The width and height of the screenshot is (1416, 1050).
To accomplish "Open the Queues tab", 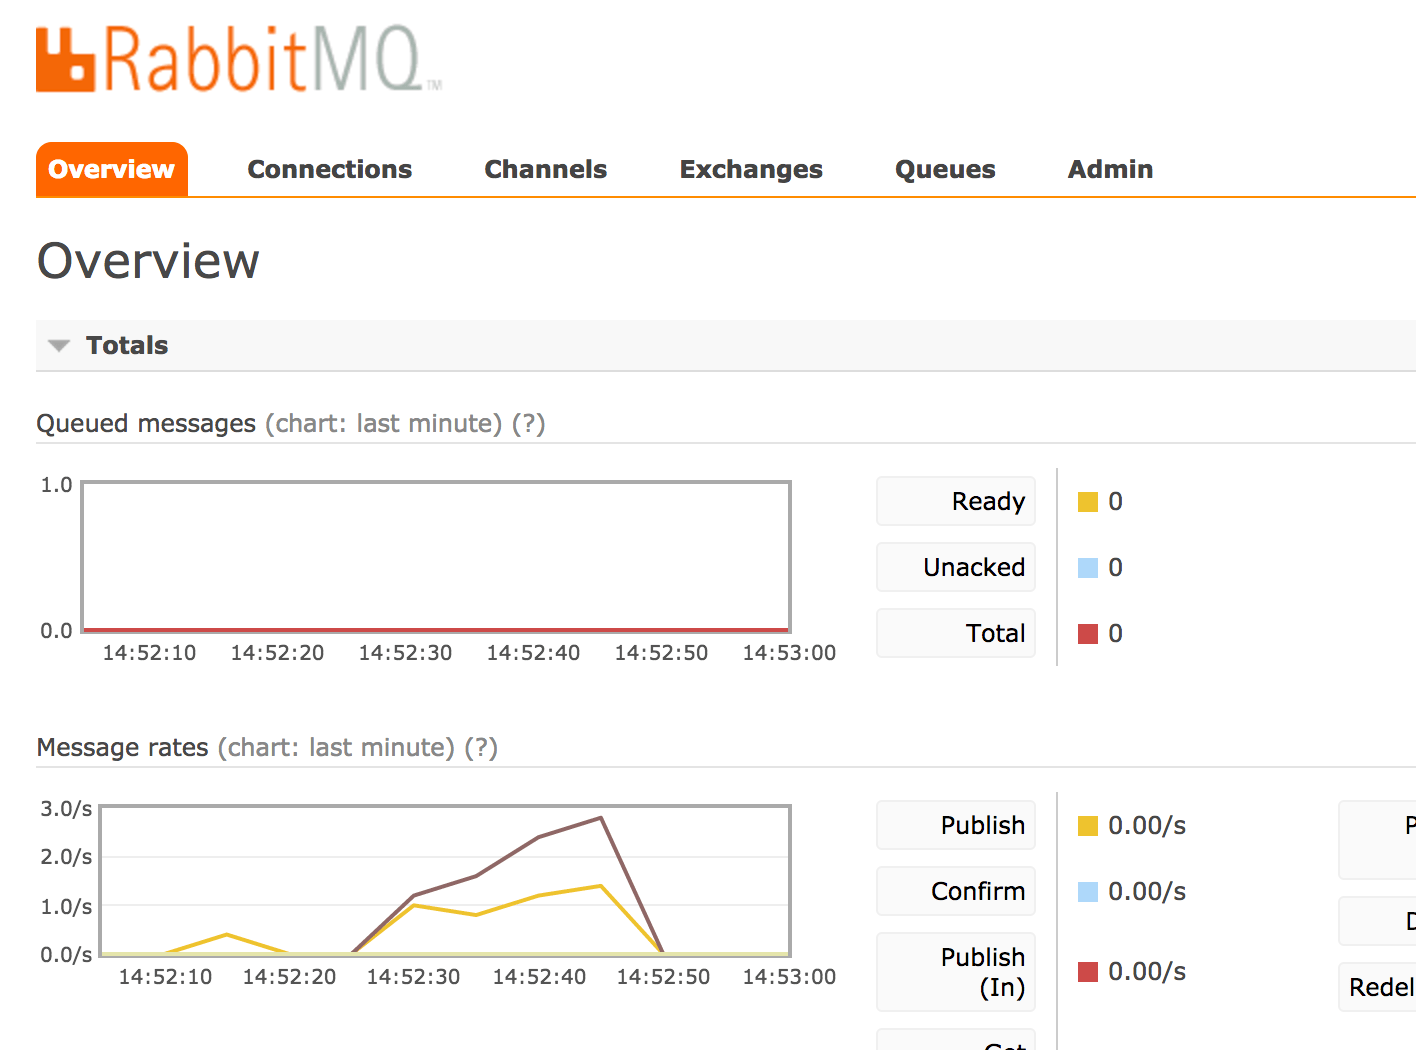I will coord(945,169).
